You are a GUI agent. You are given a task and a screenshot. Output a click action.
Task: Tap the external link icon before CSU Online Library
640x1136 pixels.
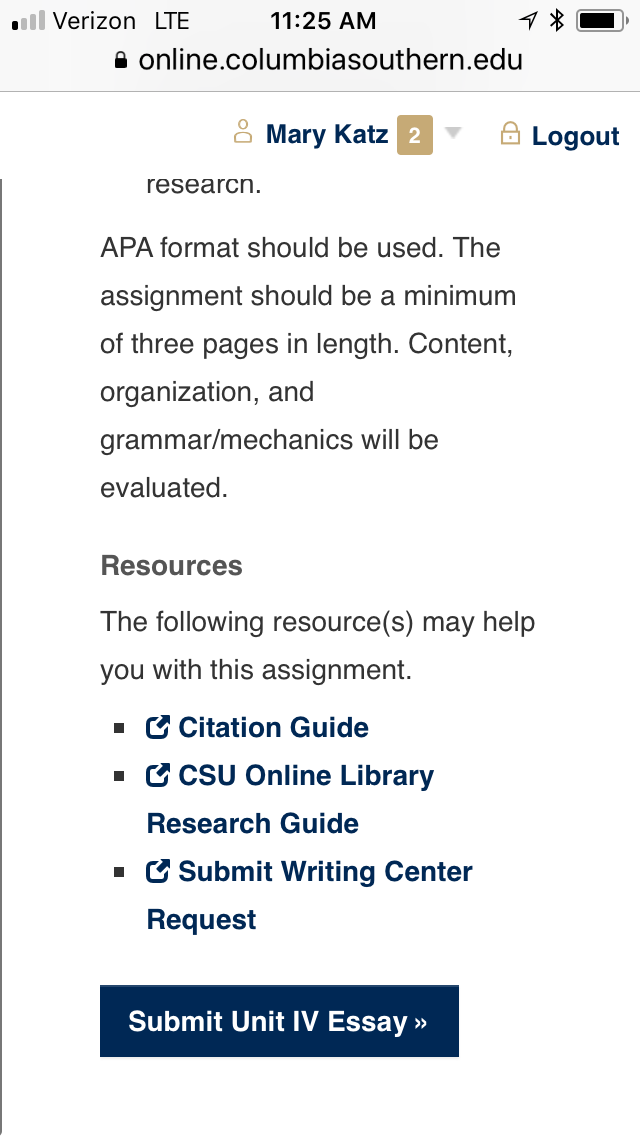pyautogui.click(x=158, y=775)
